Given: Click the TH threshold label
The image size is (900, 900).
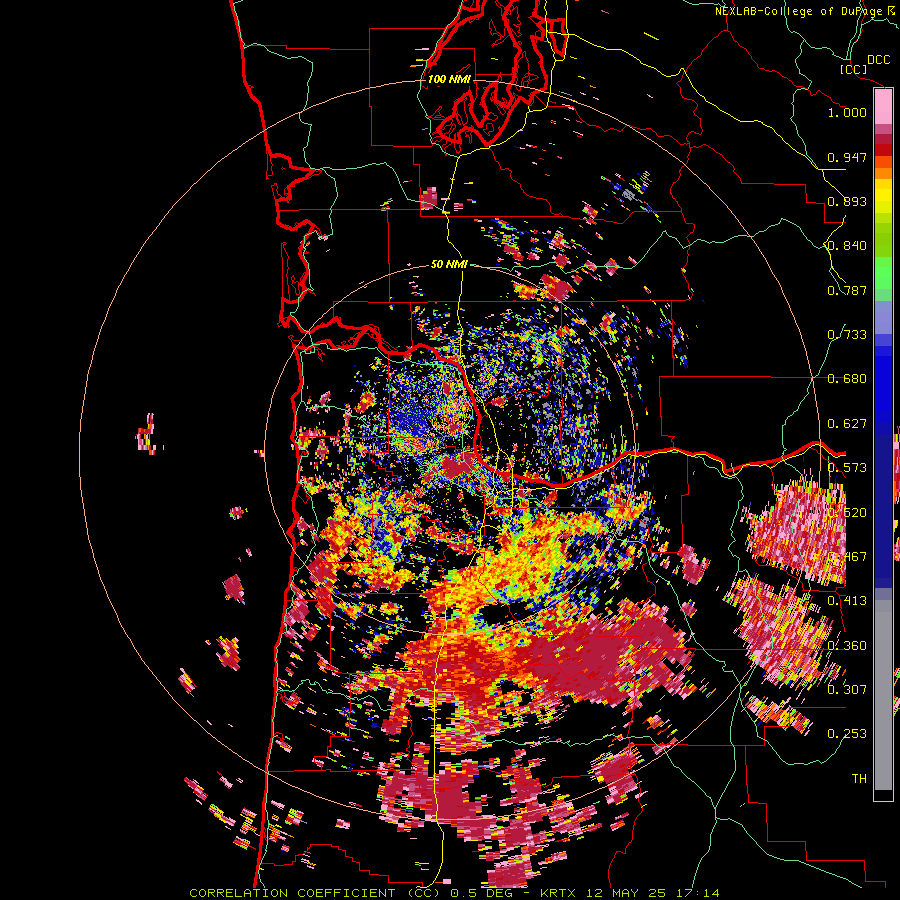Looking at the screenshot, I should pyautogui.click(x=859, y=779).
